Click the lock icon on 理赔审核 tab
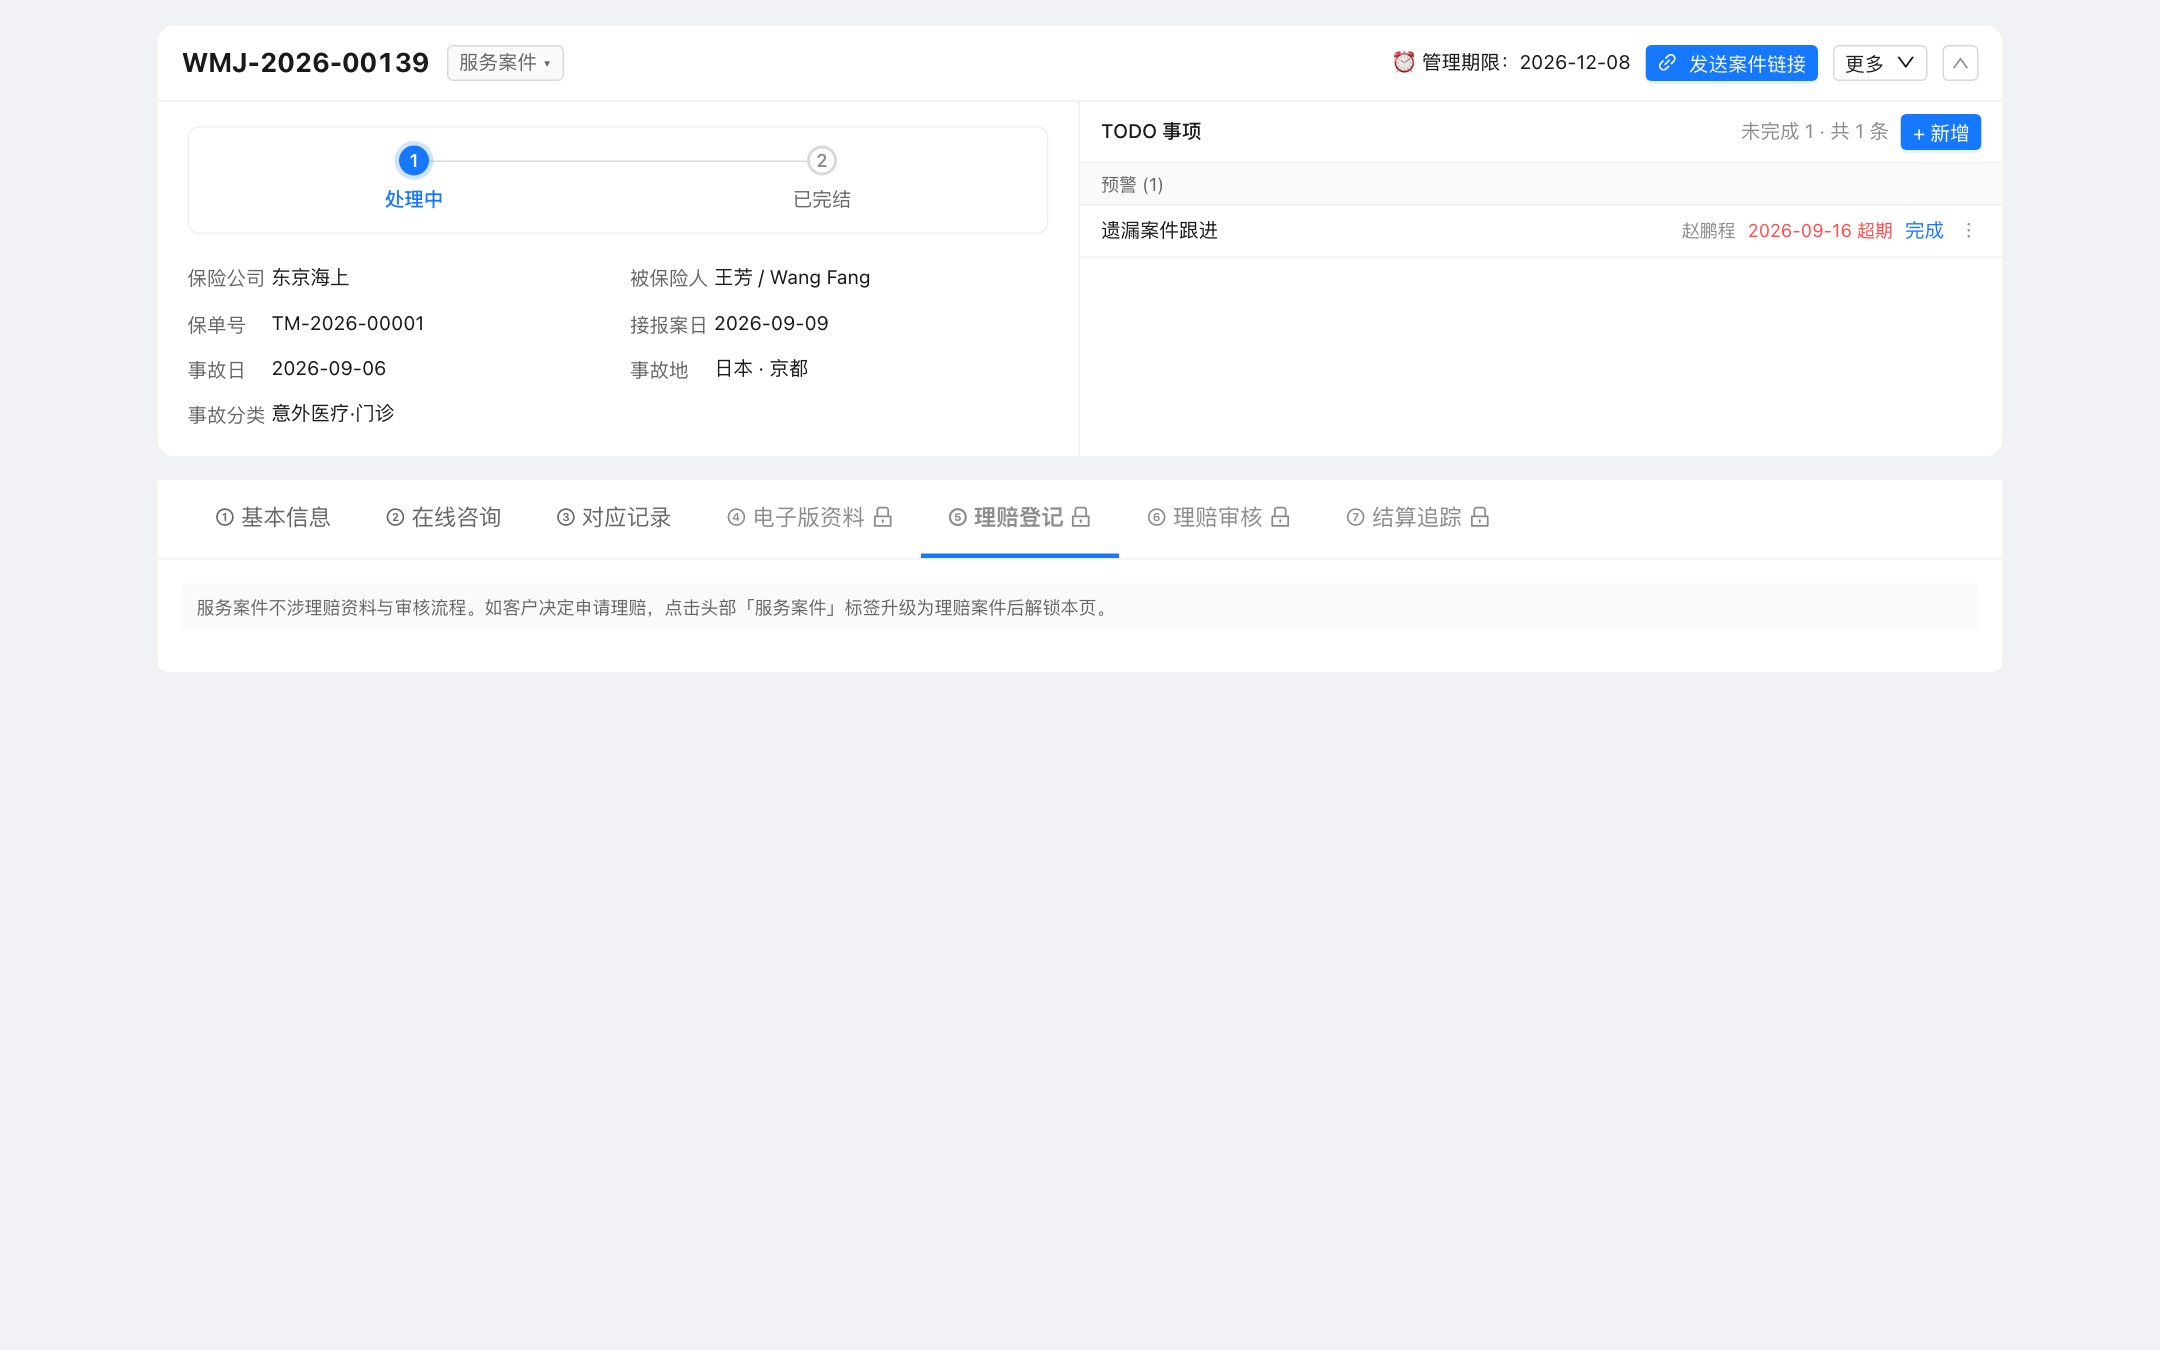 [1280, 517]
